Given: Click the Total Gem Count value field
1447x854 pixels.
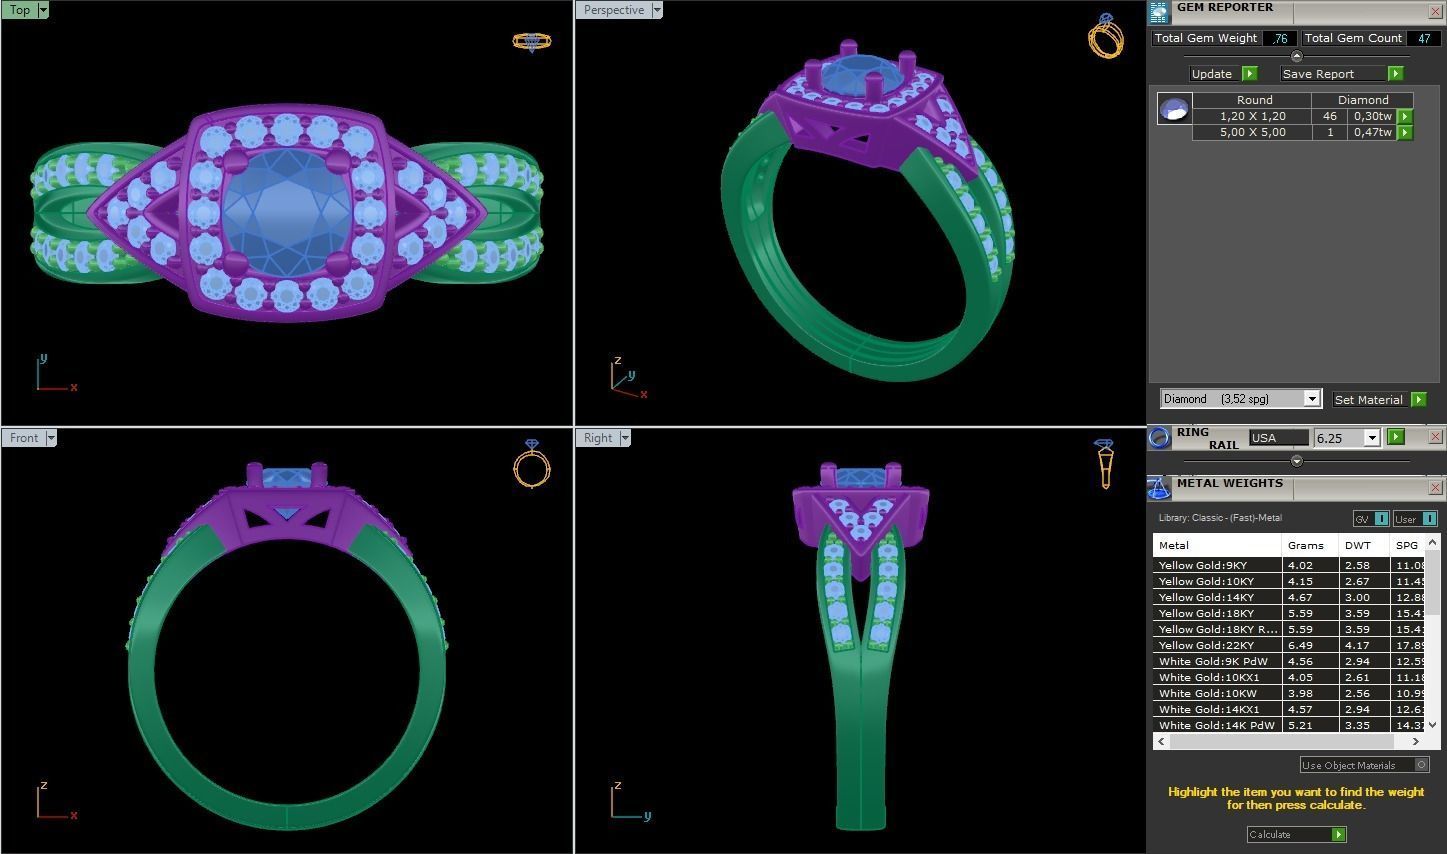Looking at the screenshot, I should tap(1423, 38).
